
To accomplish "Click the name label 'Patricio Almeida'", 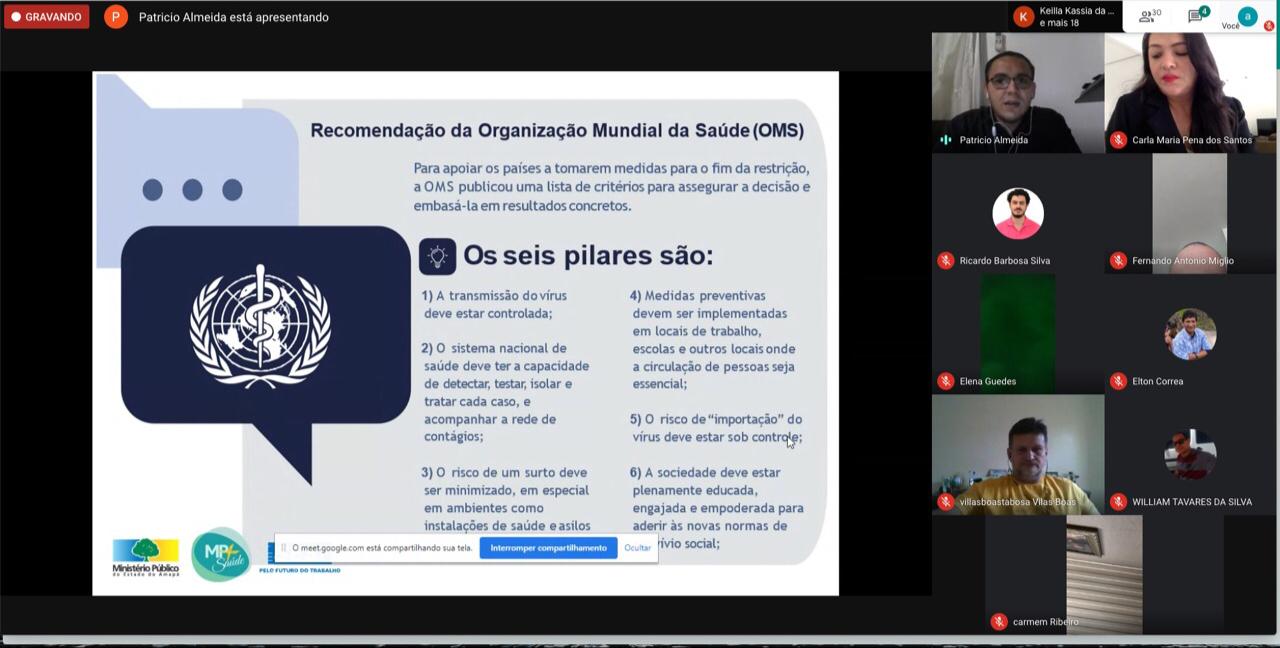I will [x=993, y=140].
